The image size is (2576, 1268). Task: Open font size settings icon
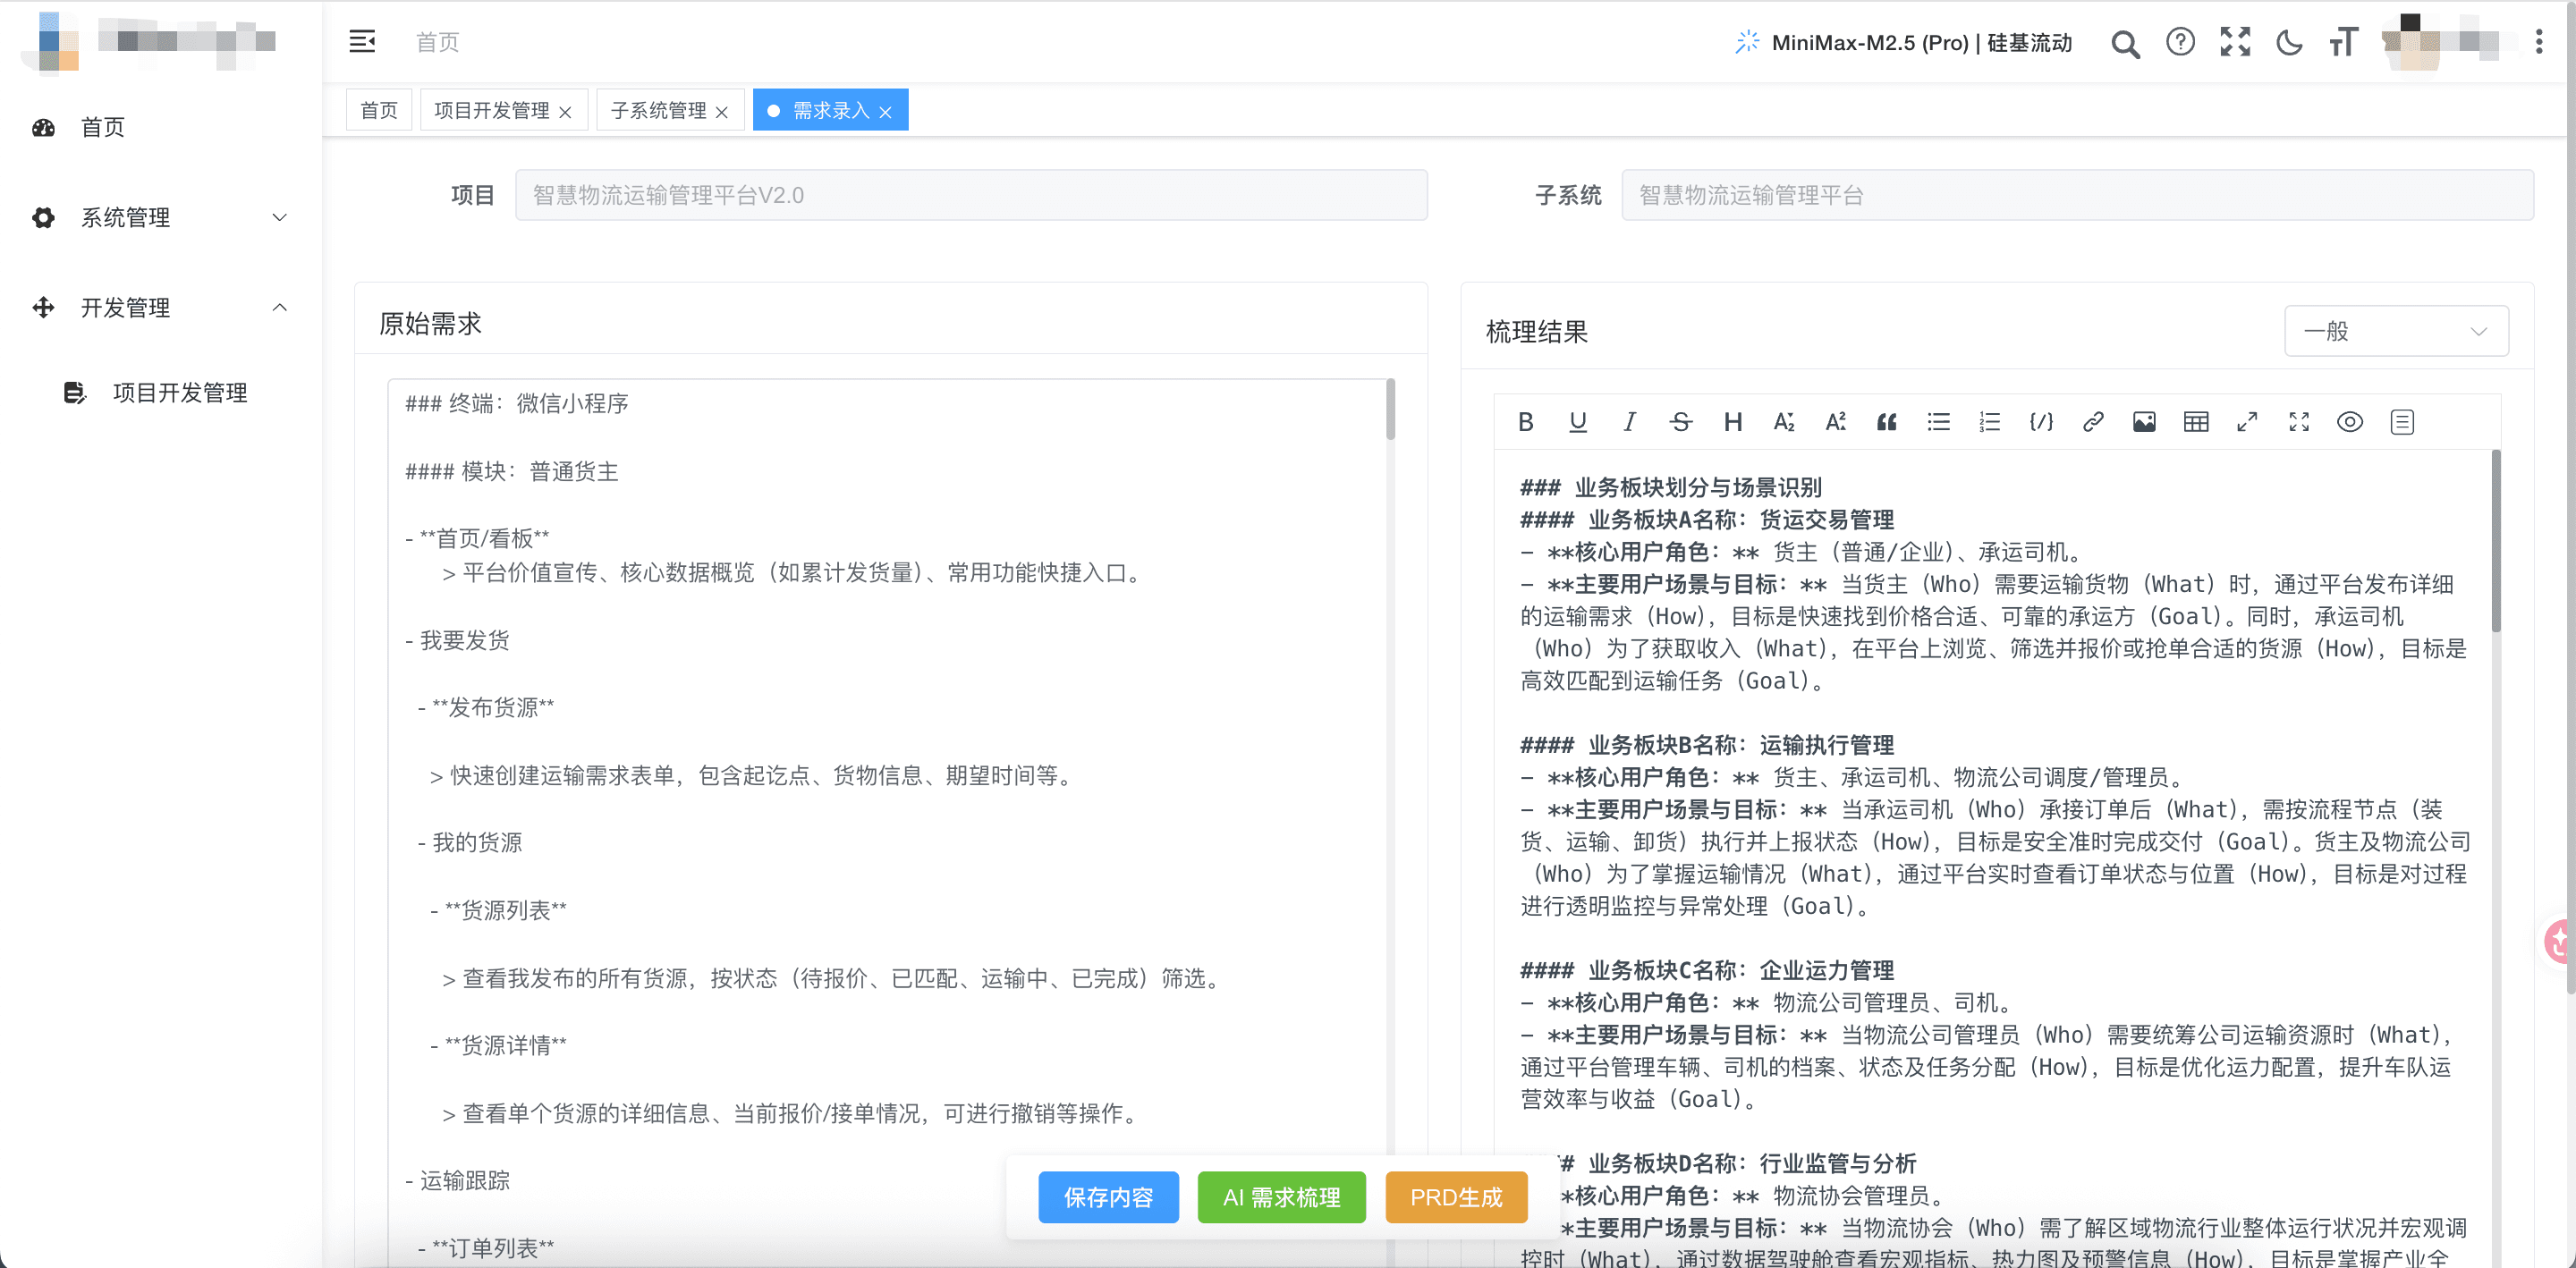(x=2343, y=42)
